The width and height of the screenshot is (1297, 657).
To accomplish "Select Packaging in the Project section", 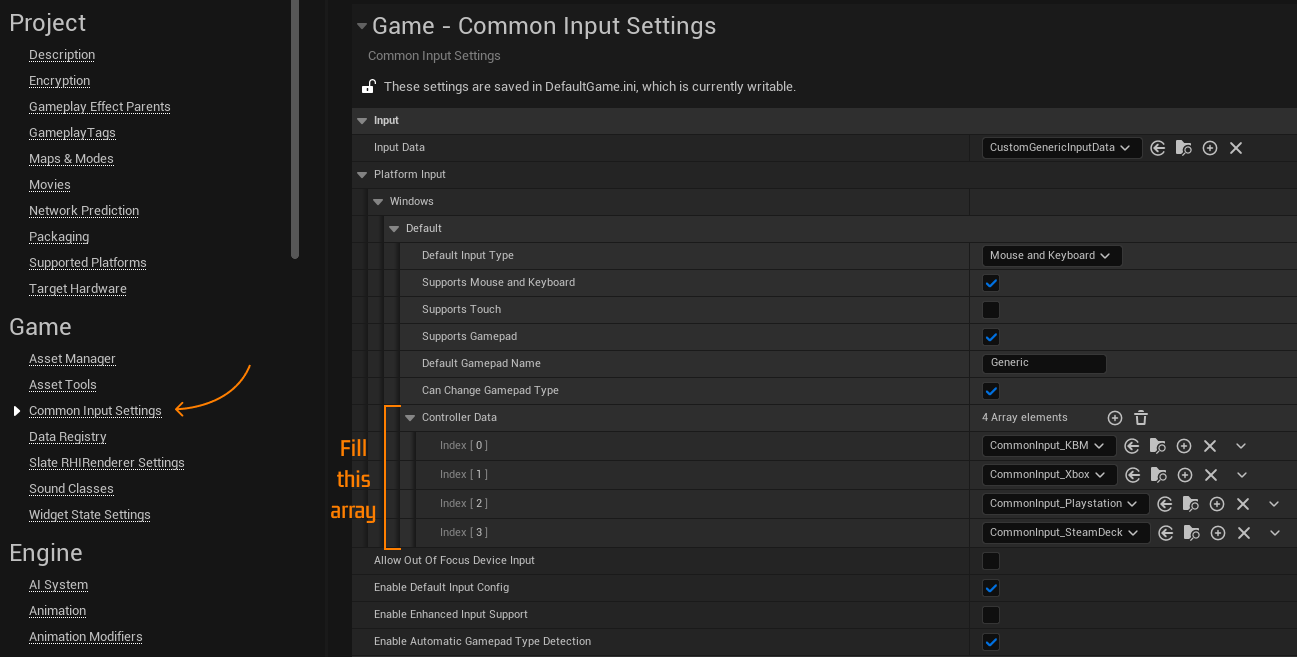I will coord(59,237).
